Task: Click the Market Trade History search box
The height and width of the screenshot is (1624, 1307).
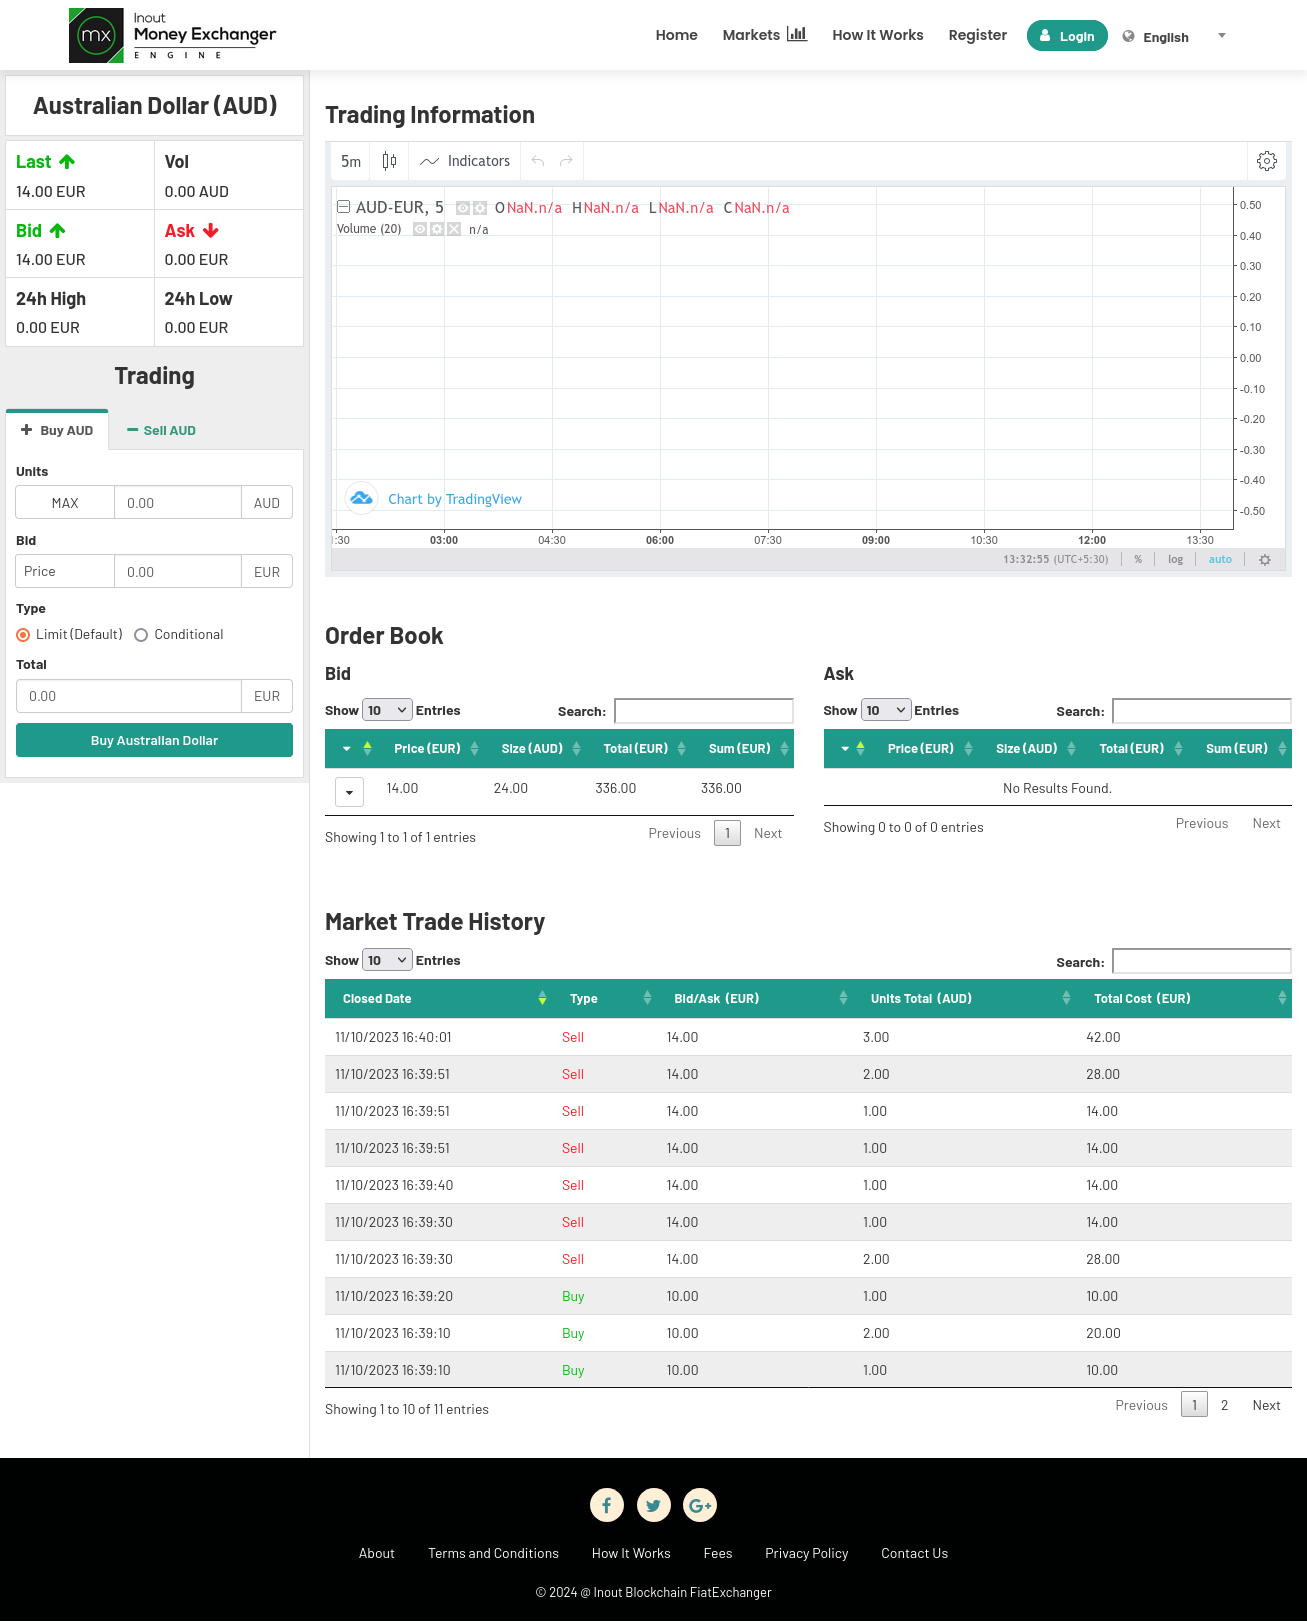Action: (1202, 961)
